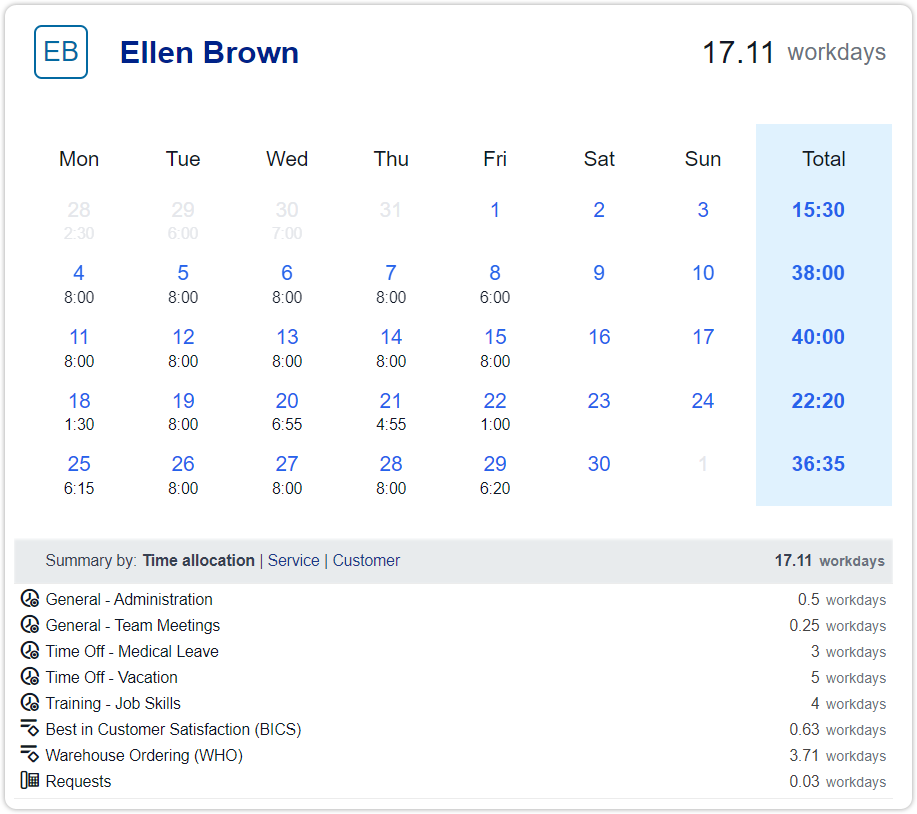Open calendar day 20
The height and width of the screenshot is (814, 917).
[287, 401]
